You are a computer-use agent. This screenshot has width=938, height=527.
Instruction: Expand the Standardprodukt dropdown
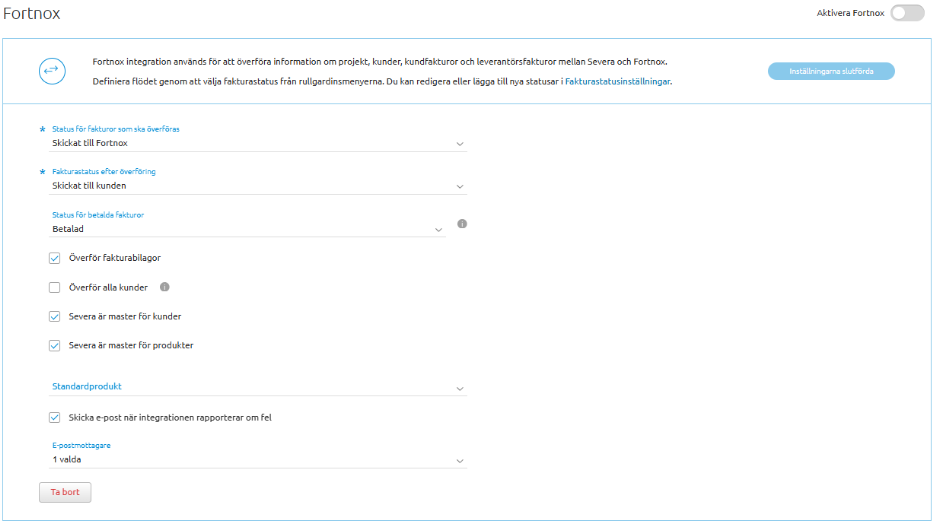click(459, 388)
